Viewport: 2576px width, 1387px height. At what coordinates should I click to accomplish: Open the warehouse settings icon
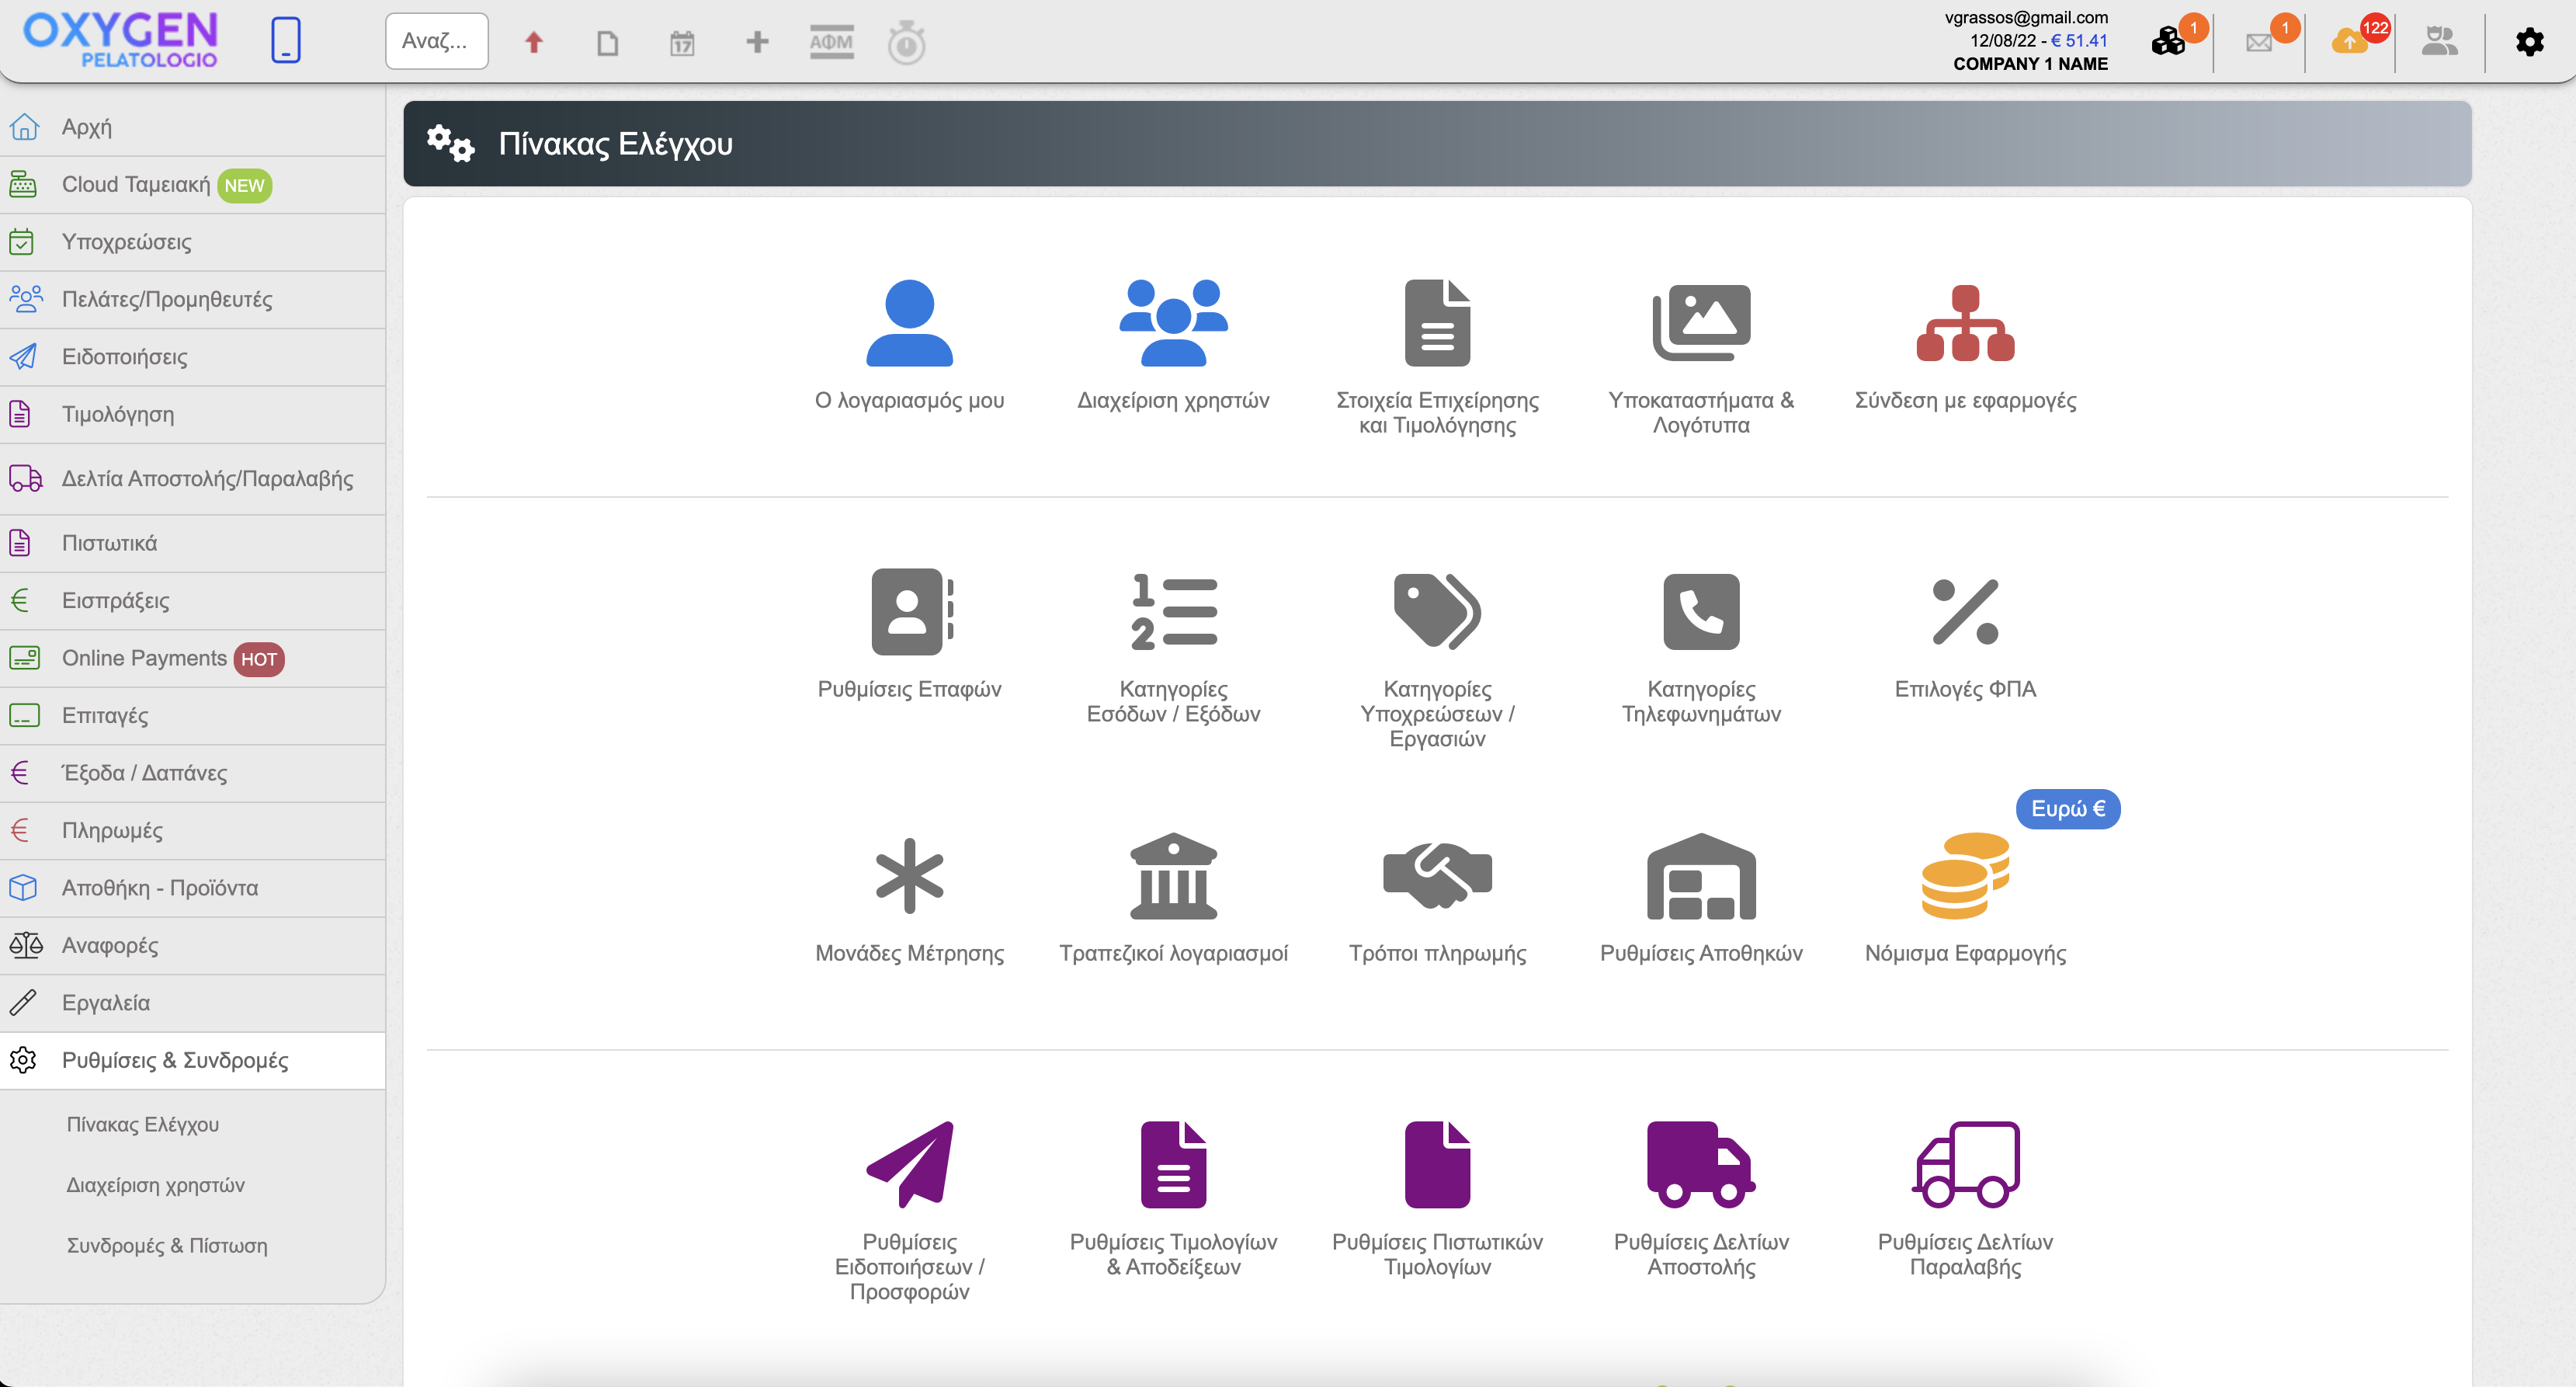click(1700, 876)
